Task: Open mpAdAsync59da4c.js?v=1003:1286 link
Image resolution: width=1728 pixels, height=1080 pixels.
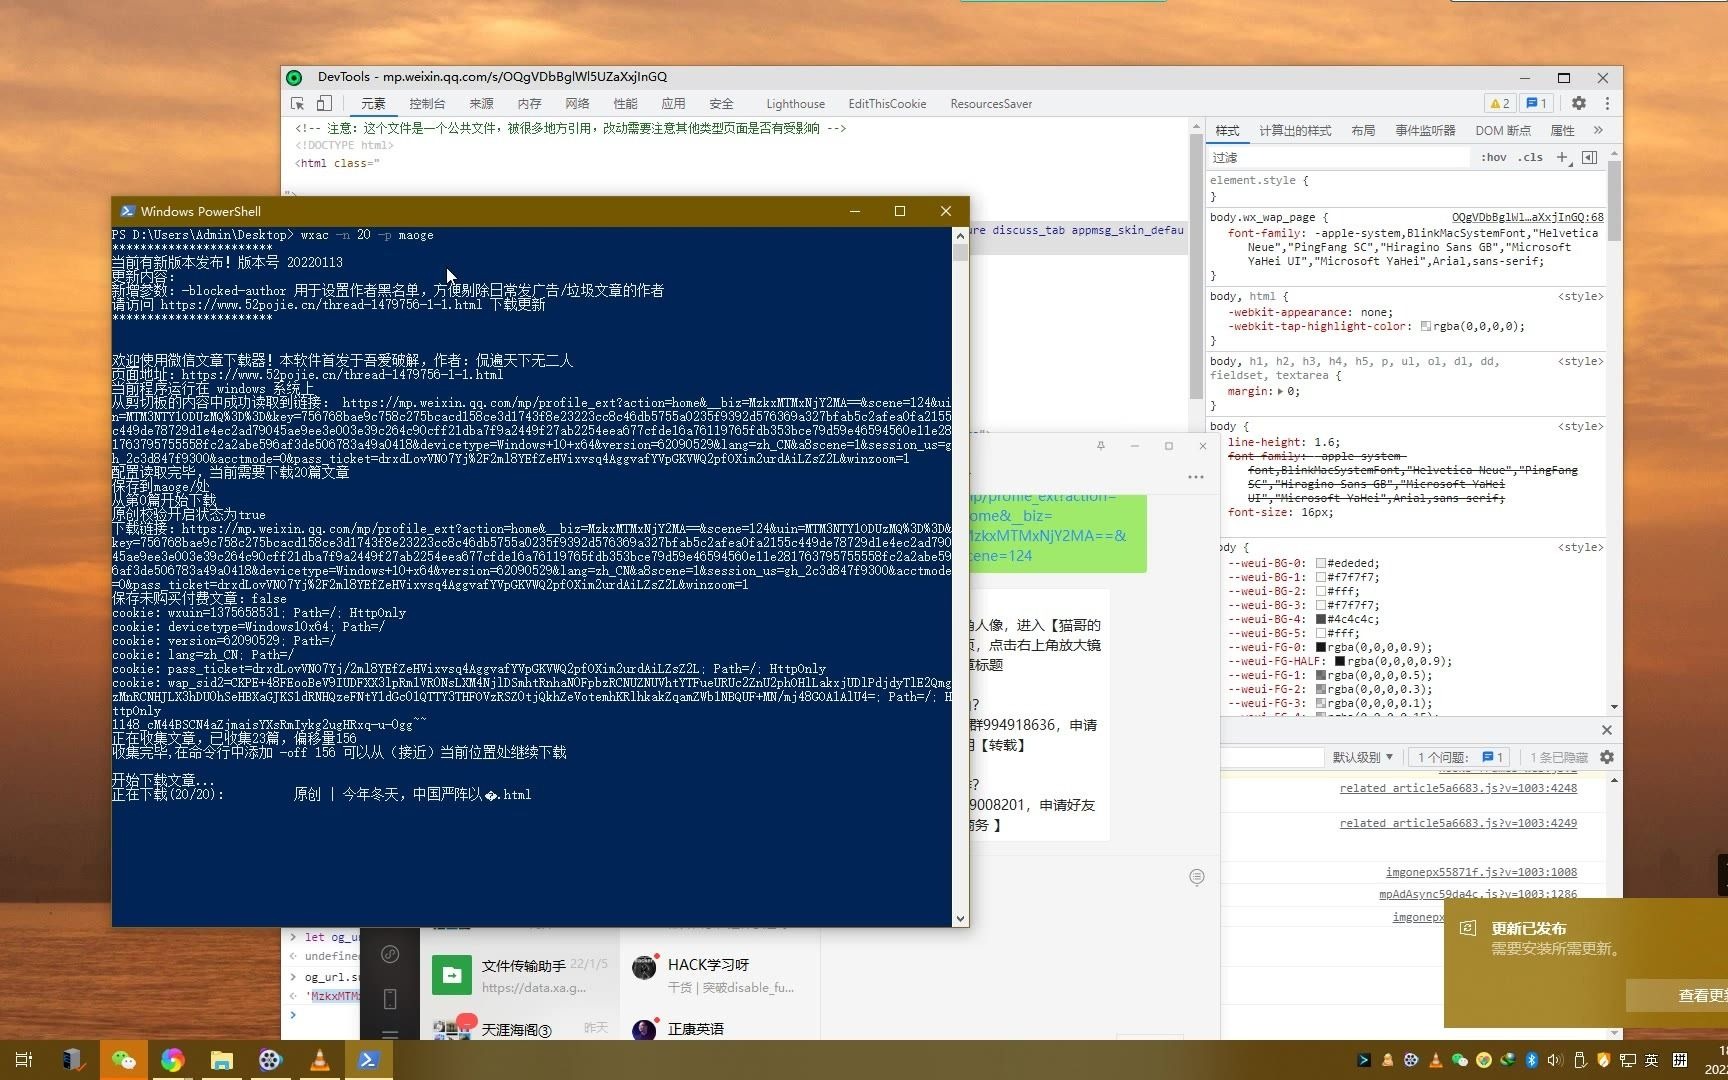Action: point(1478,894)
